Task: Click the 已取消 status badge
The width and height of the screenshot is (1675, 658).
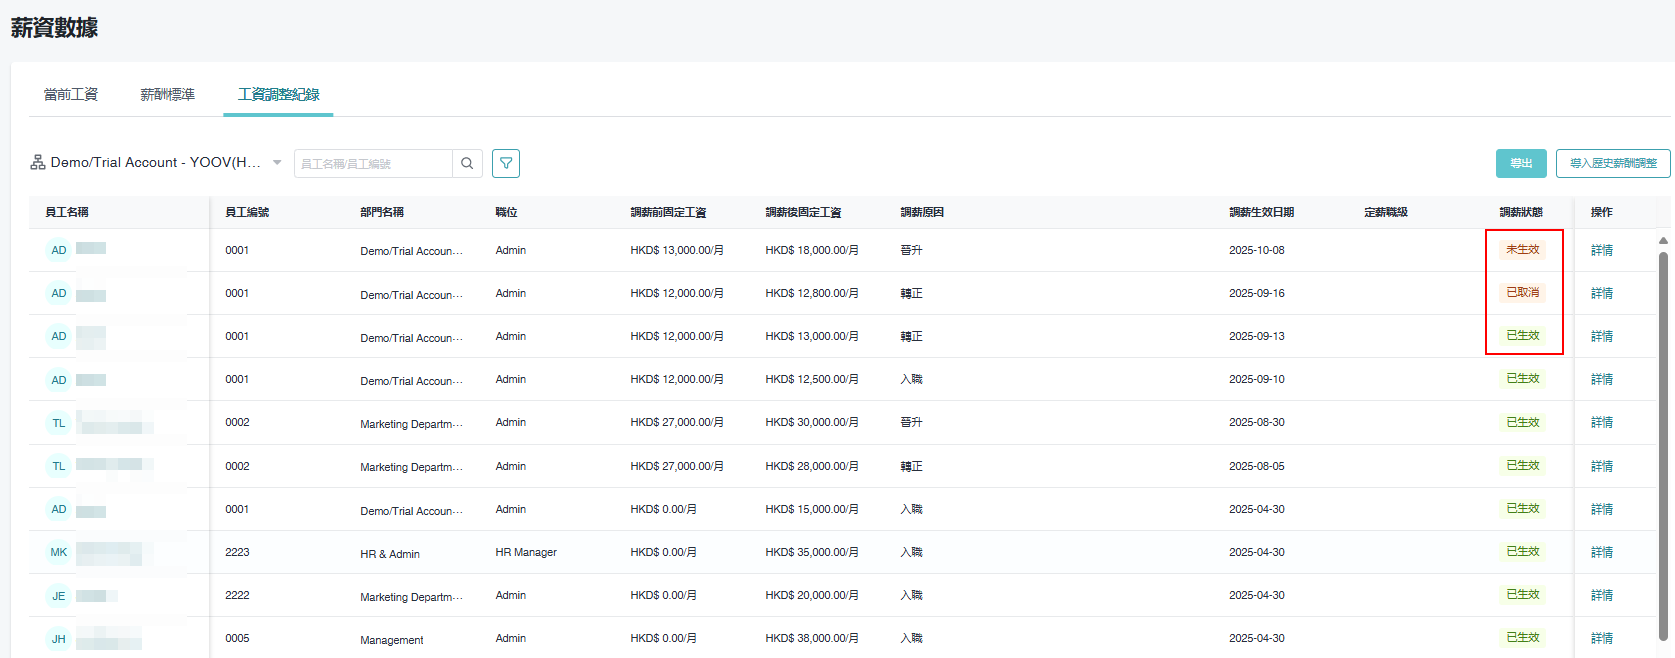Action: point(1523,293)
